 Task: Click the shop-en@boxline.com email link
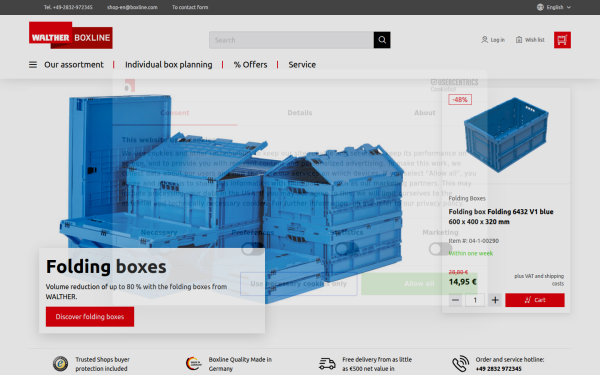(132, 7)
